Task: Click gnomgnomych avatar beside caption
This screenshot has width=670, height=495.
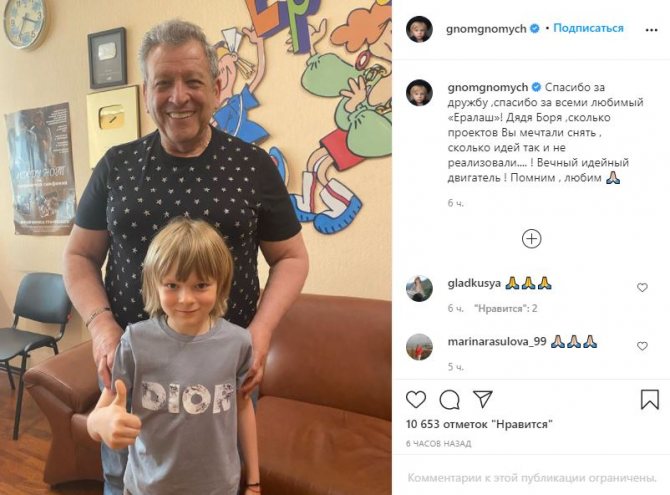Action: pyautogui.click(x=419, y=92)
